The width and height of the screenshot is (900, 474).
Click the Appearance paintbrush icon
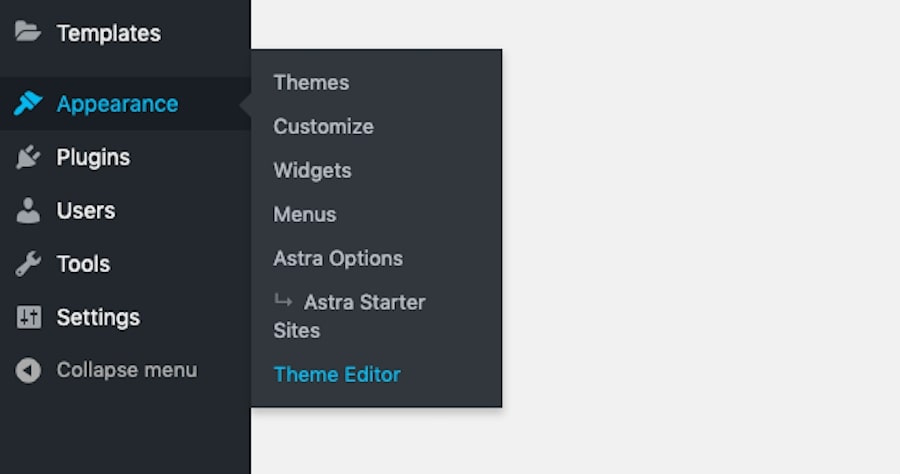28,104
